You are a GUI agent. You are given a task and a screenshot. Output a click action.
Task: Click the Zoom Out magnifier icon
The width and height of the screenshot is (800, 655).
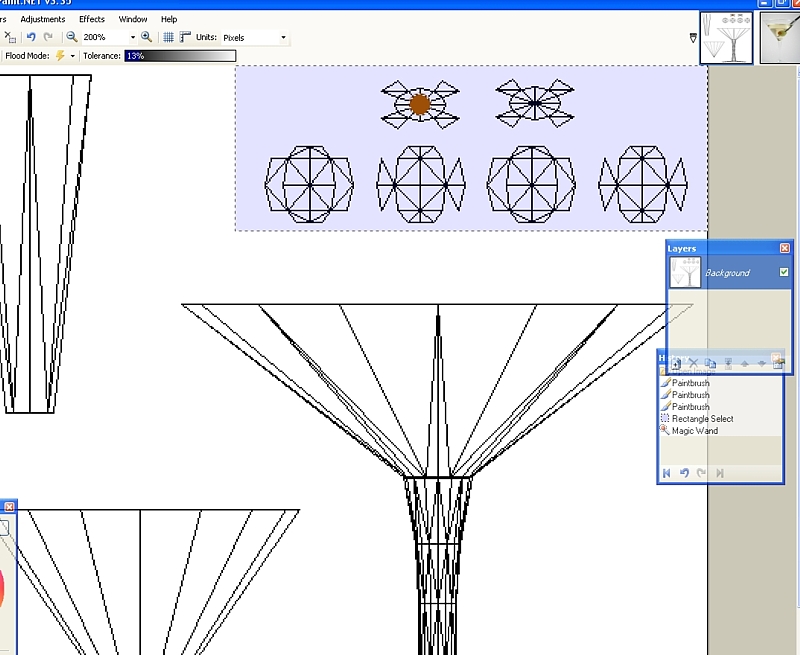pyautogui.click(x=72, y=37)
